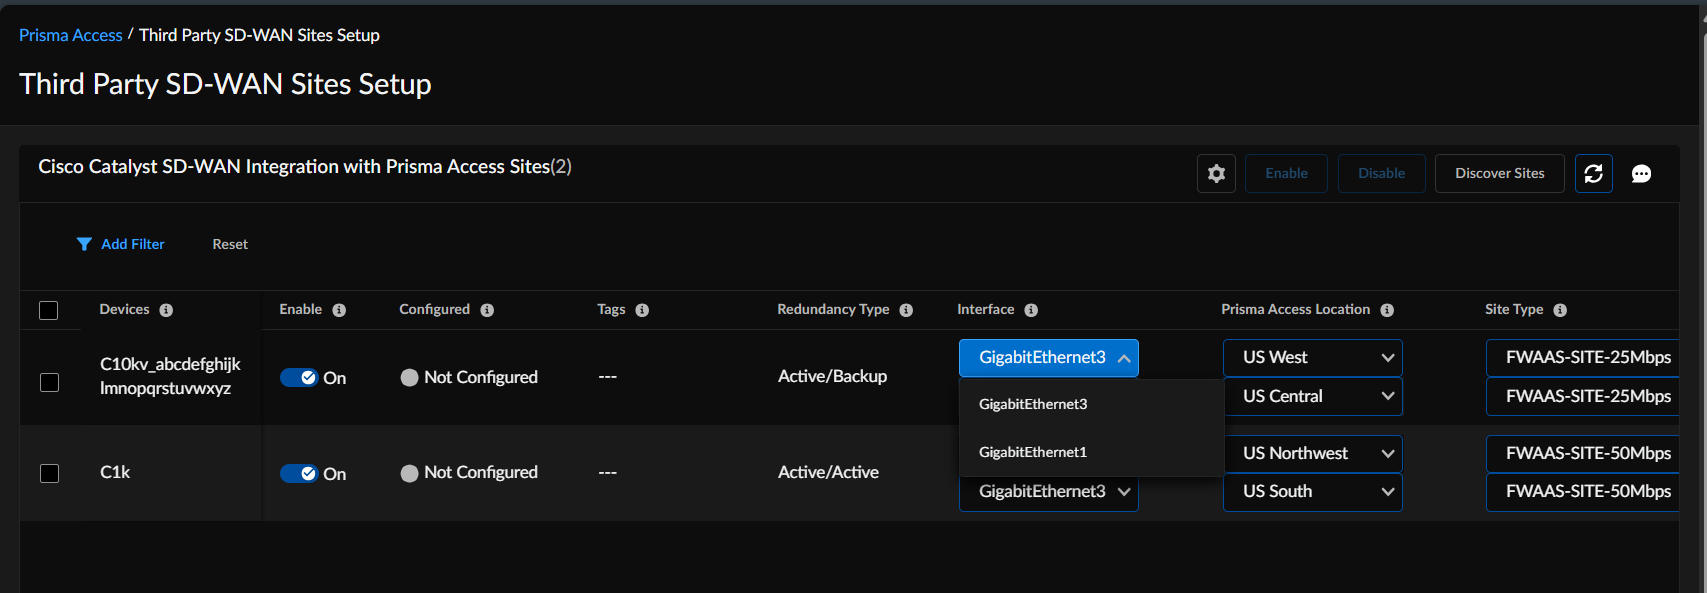The width and height of the screenshot is (1707, 593).
Task: Open the US Central location dropdown
Action: (x=1312, y=396)
